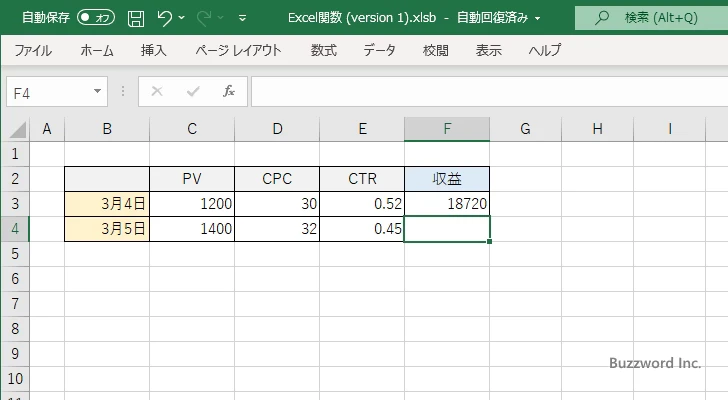
Task: Open the 校閲 ribbon tab
Action: click(x=436, y=50)
